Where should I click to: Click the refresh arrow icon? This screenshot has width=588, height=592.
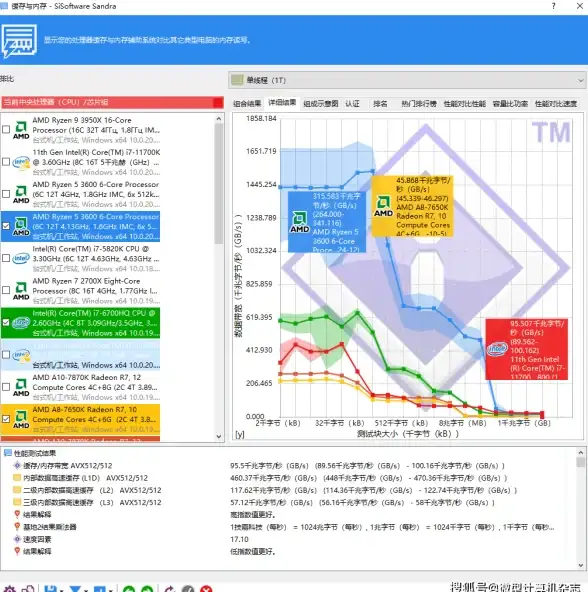[169, 589]
